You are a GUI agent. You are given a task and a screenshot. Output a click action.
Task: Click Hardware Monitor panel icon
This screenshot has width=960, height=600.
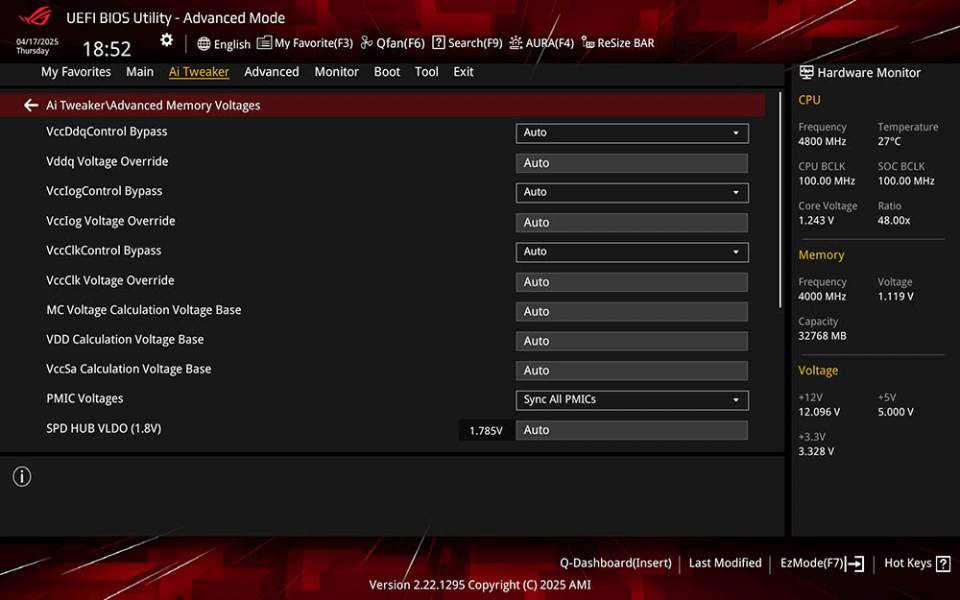point(806,72)
